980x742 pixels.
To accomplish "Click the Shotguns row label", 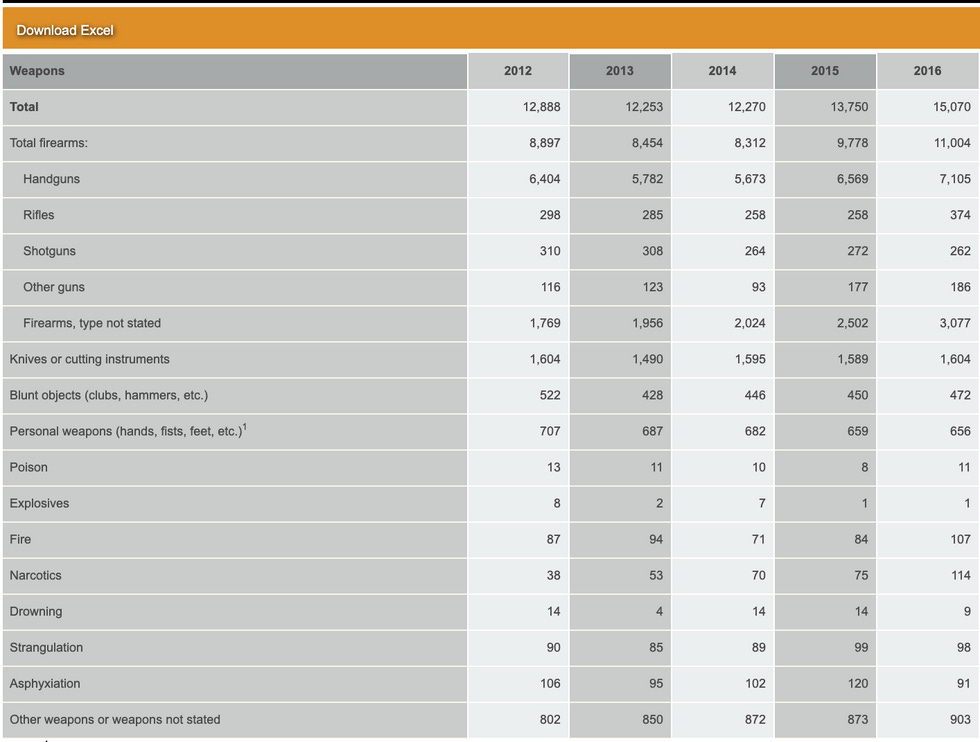I will [49, 251].
